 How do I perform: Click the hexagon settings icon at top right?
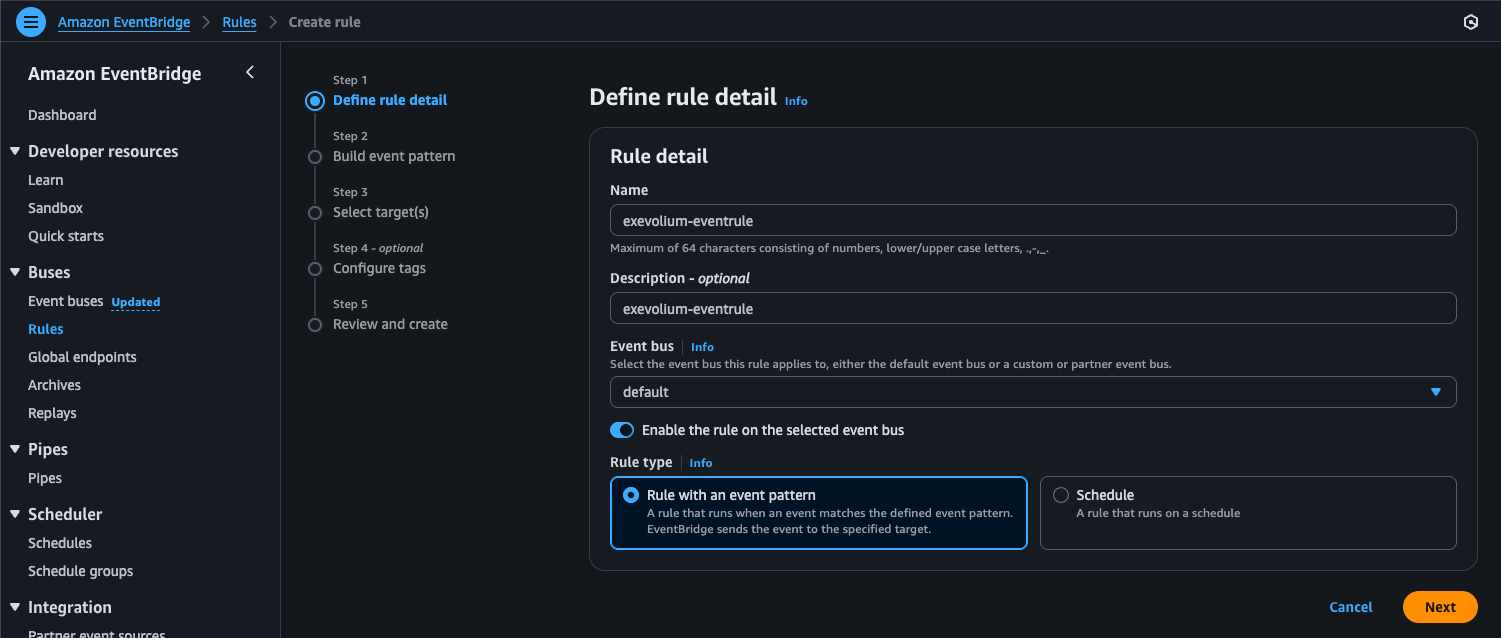1470,22
